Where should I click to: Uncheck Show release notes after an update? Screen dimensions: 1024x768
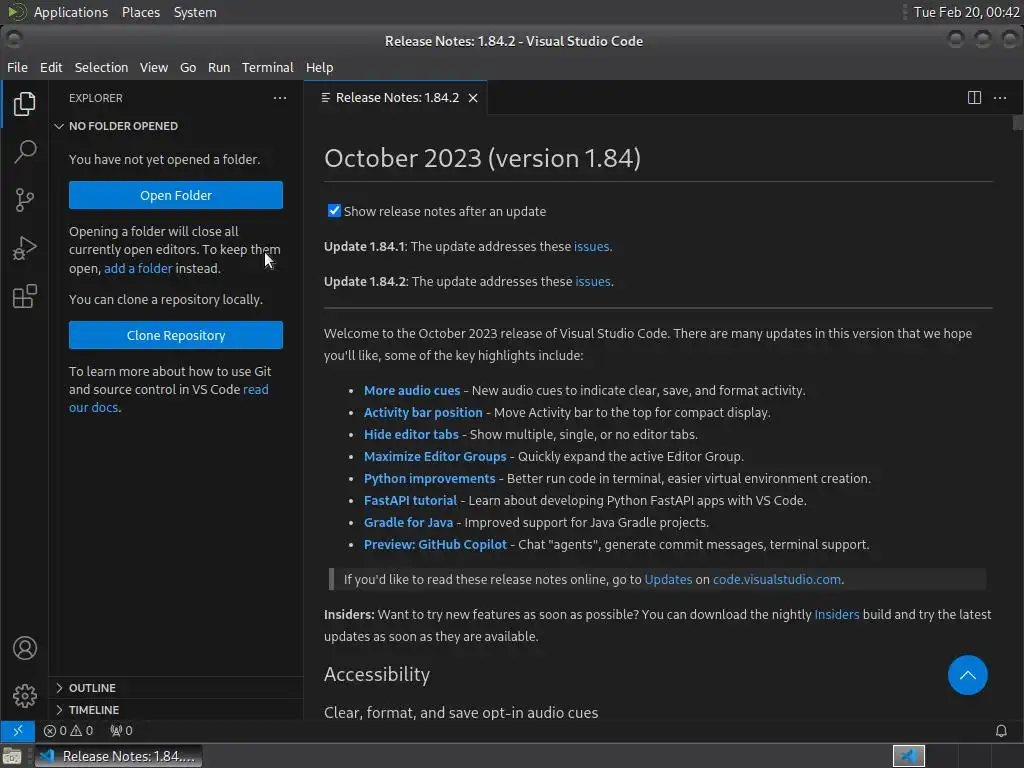334,211
